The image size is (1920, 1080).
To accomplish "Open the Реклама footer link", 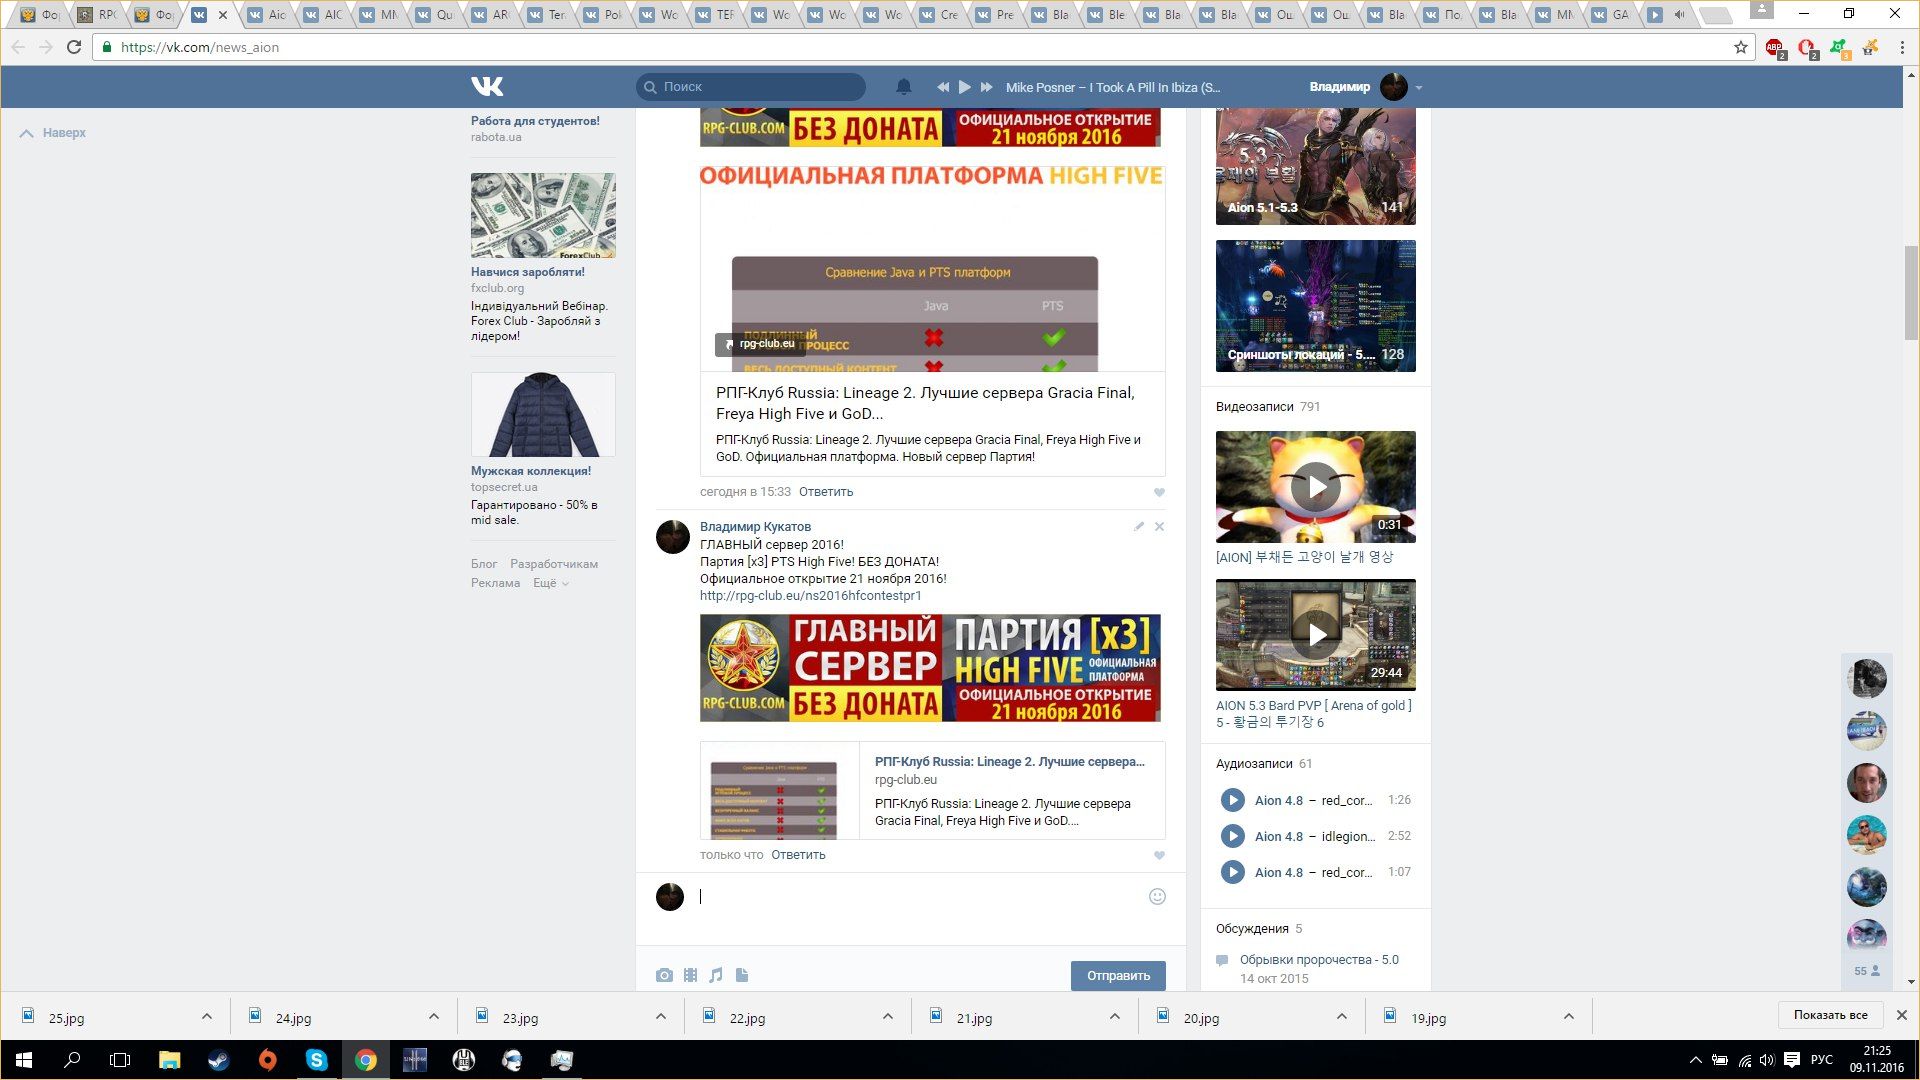I will 495,583.
